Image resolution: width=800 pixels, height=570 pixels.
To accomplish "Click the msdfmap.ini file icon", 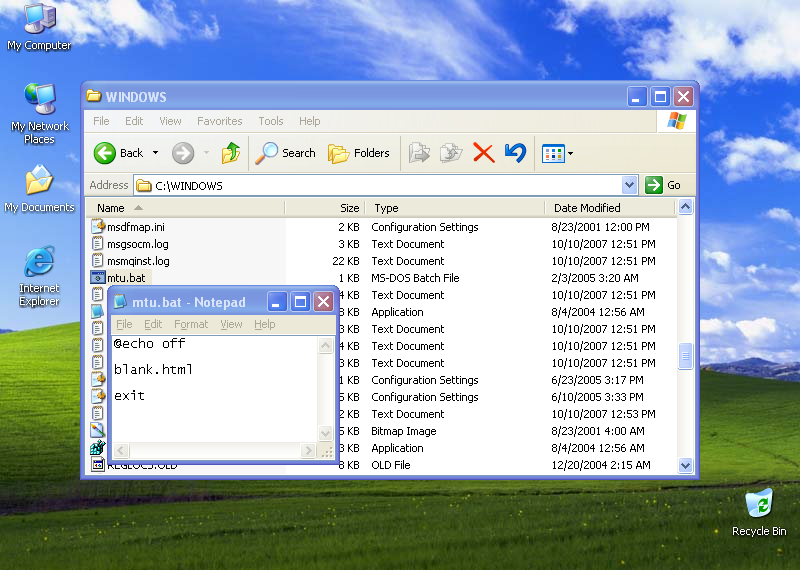I will pos(97,226).
